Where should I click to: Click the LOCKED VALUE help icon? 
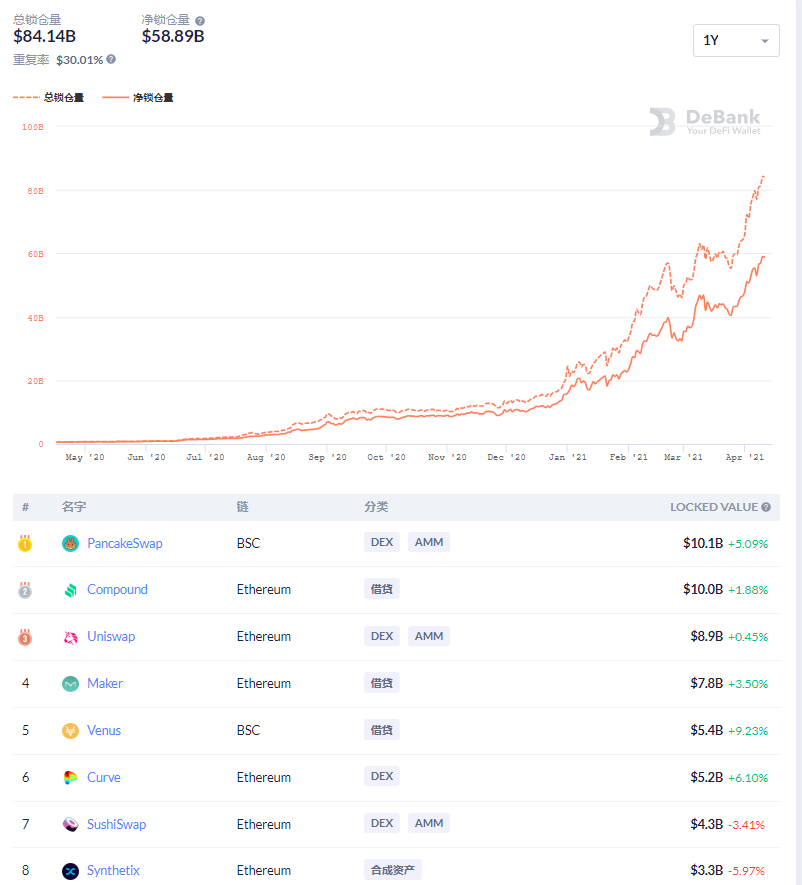[x=766, y=507]
